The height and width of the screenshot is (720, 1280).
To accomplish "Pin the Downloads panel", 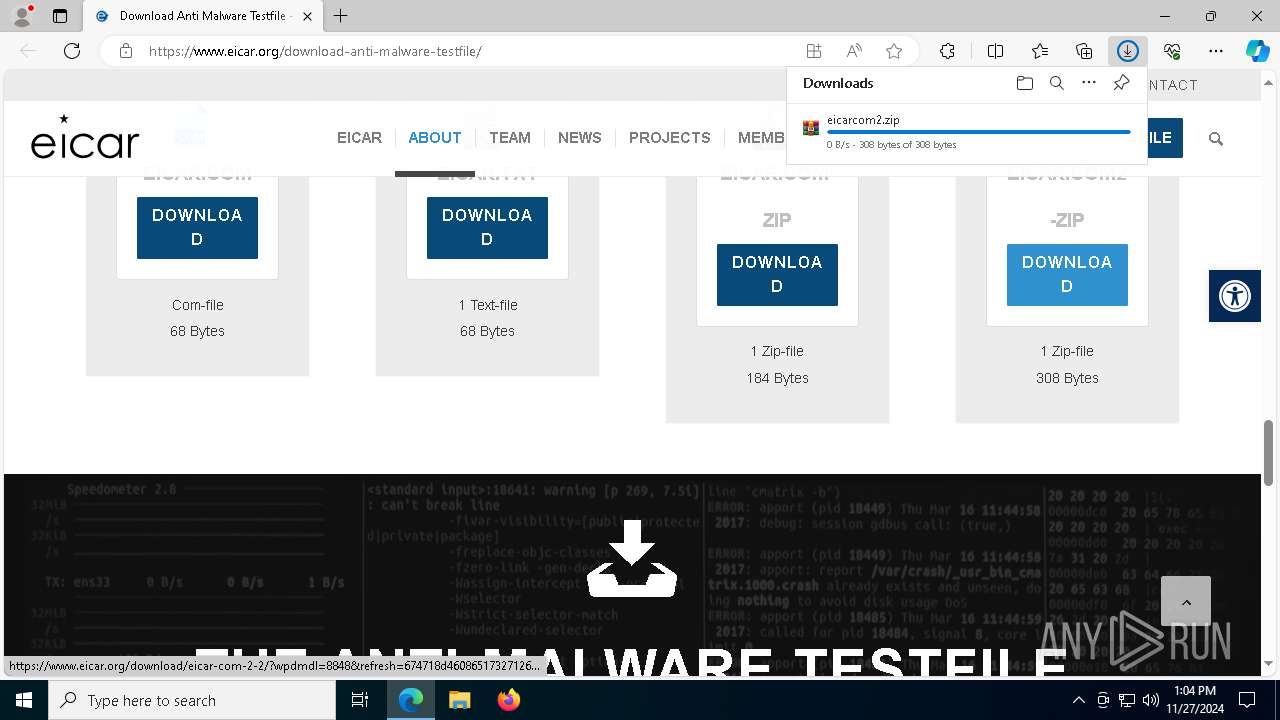I will click(1121, 83).
